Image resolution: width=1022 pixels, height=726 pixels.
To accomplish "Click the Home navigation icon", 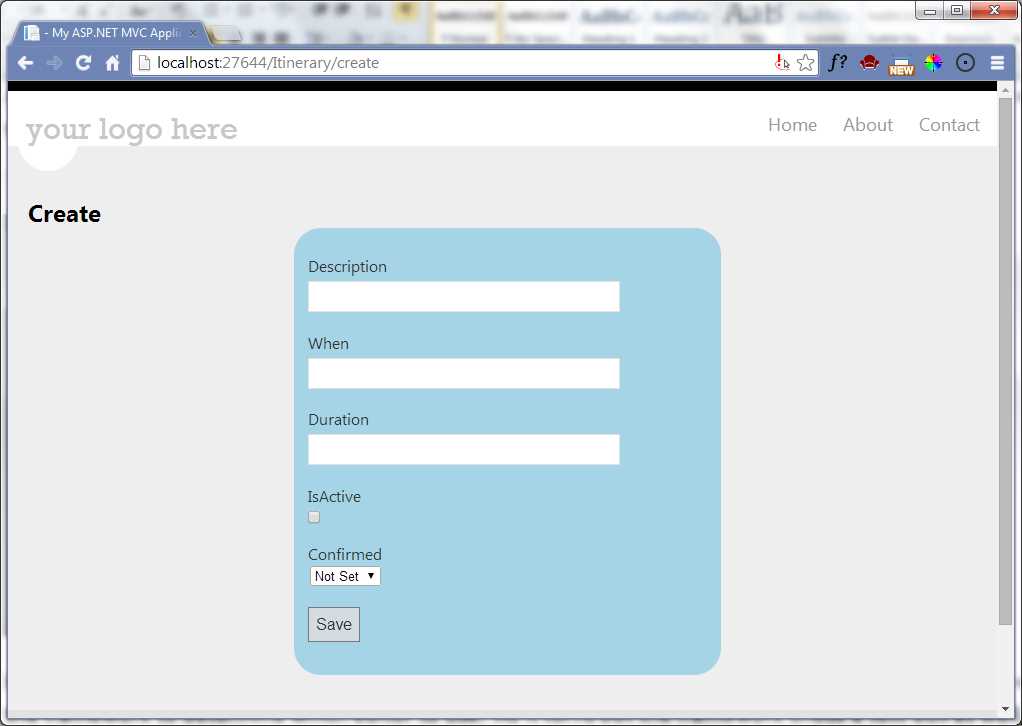I will pyautogui.click(x=113, y=62).
